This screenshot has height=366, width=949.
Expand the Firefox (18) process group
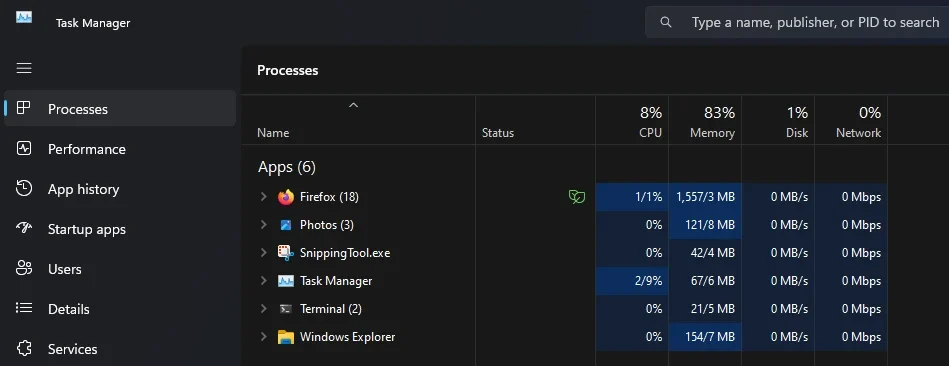pos(263,197)
